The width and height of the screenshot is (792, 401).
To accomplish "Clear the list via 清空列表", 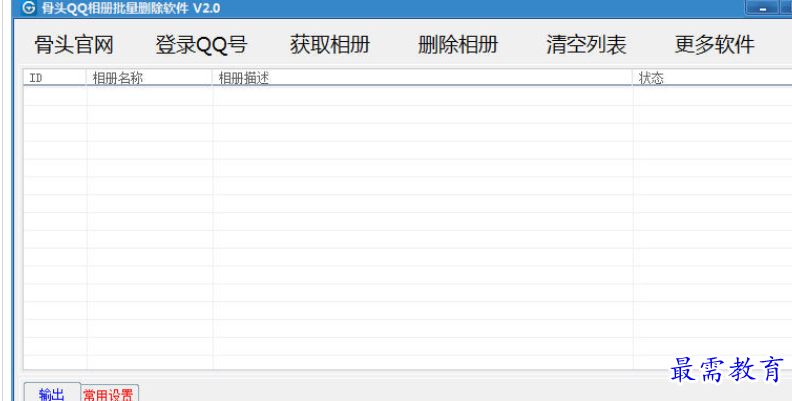I will pyautogui.click(x=586, y=45).
